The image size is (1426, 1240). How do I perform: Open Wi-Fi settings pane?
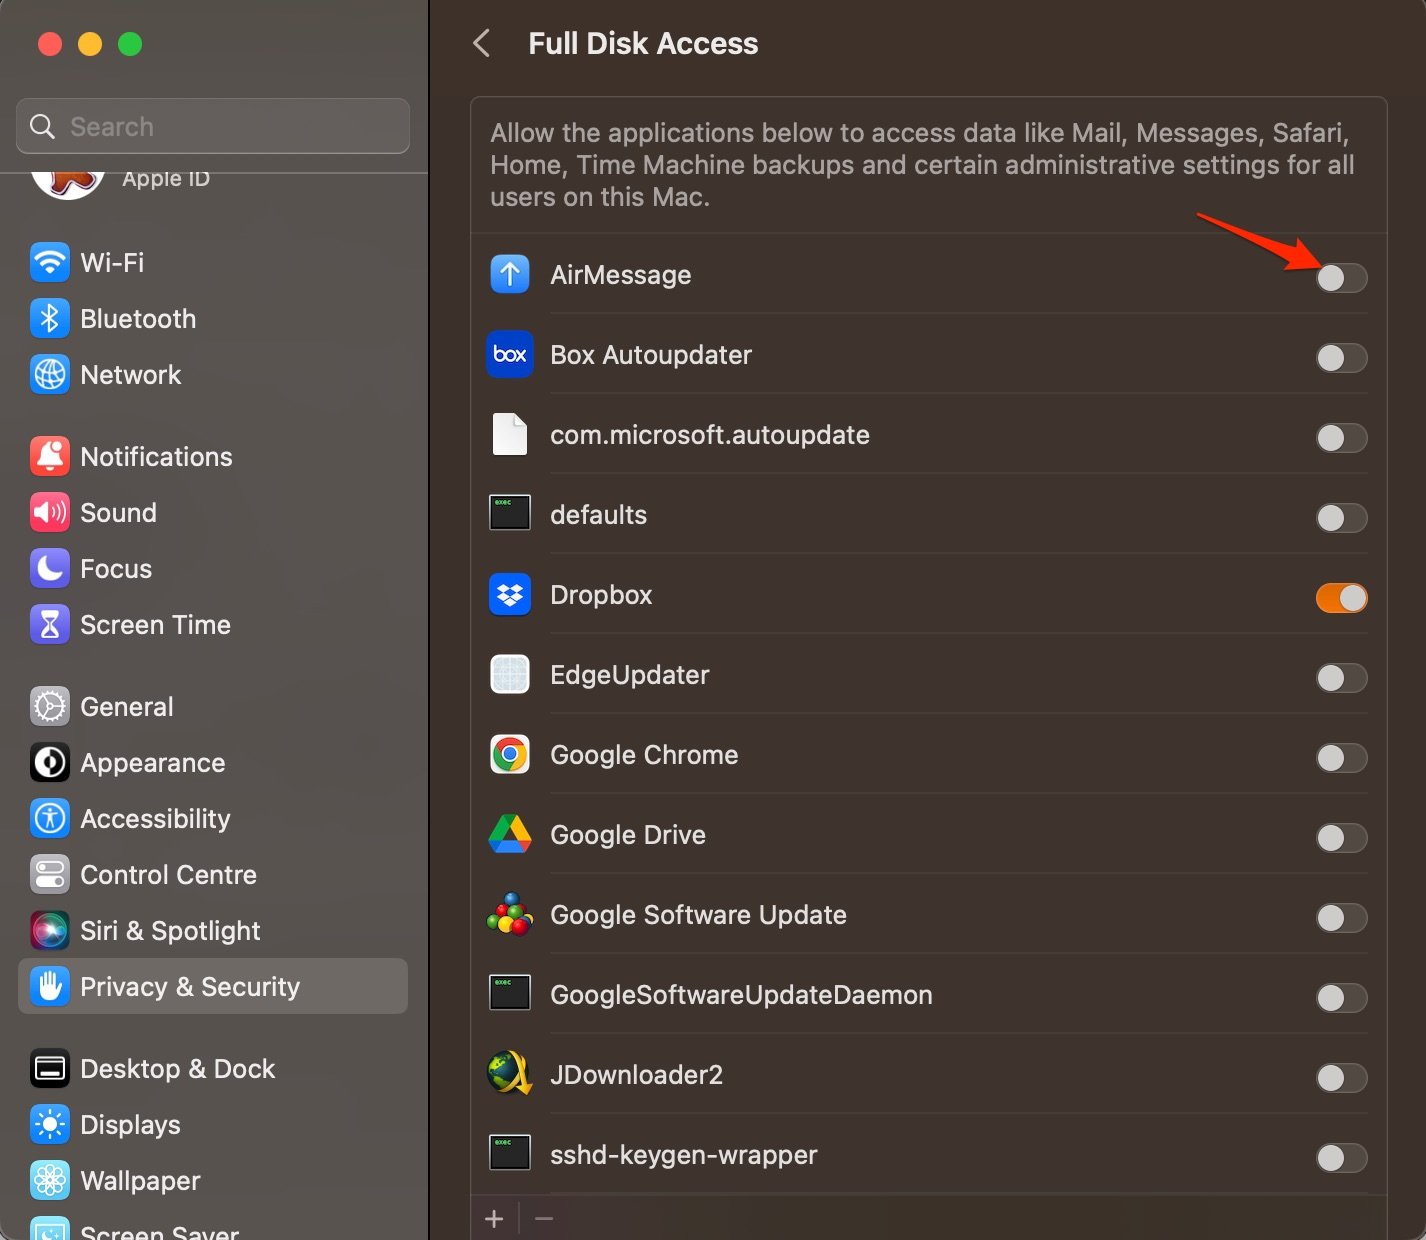[x=213, y=263]
